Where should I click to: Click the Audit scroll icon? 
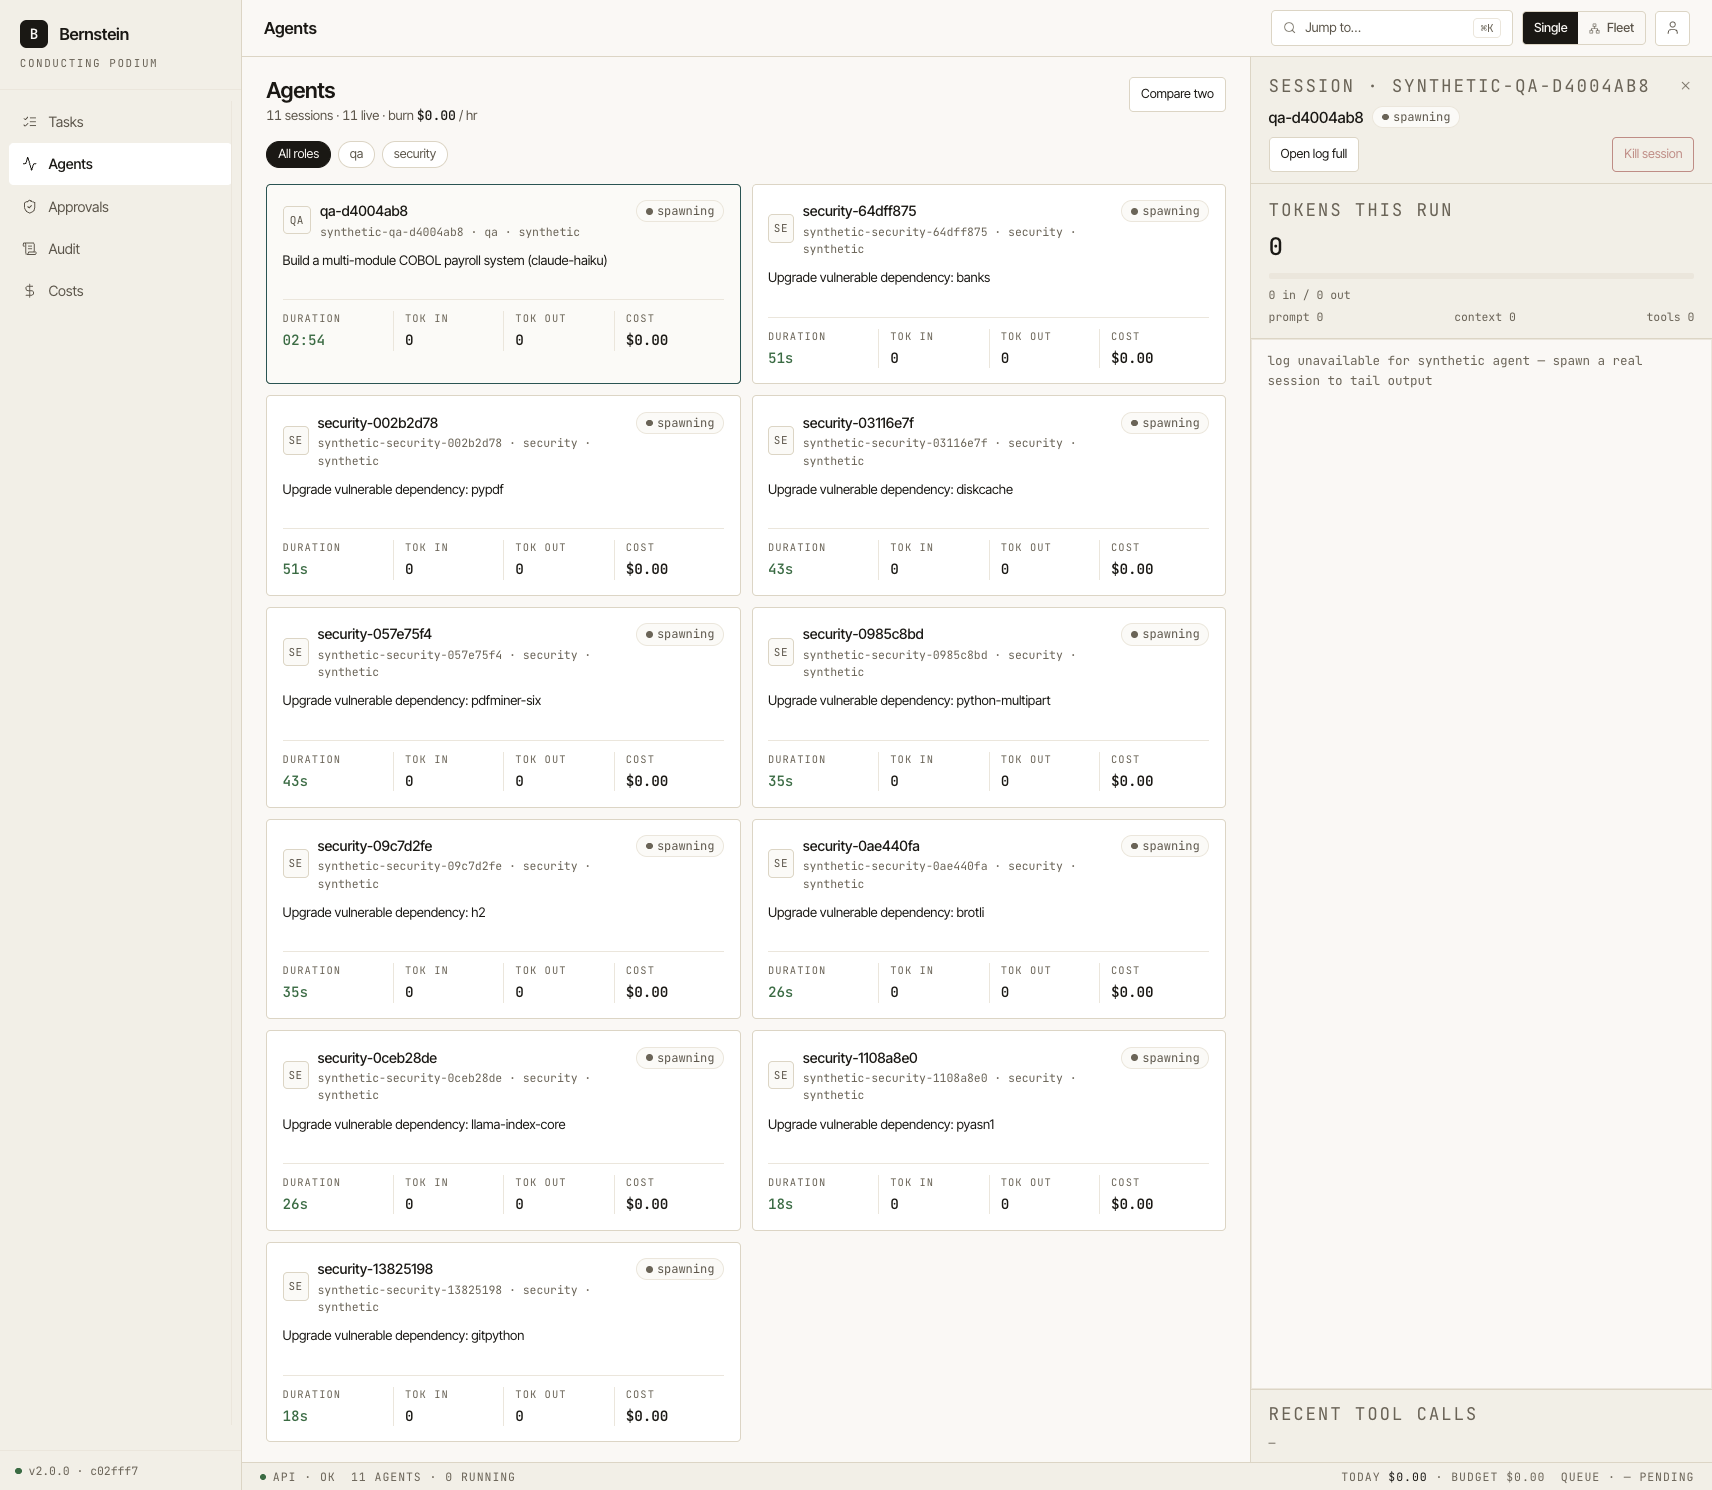30,249
